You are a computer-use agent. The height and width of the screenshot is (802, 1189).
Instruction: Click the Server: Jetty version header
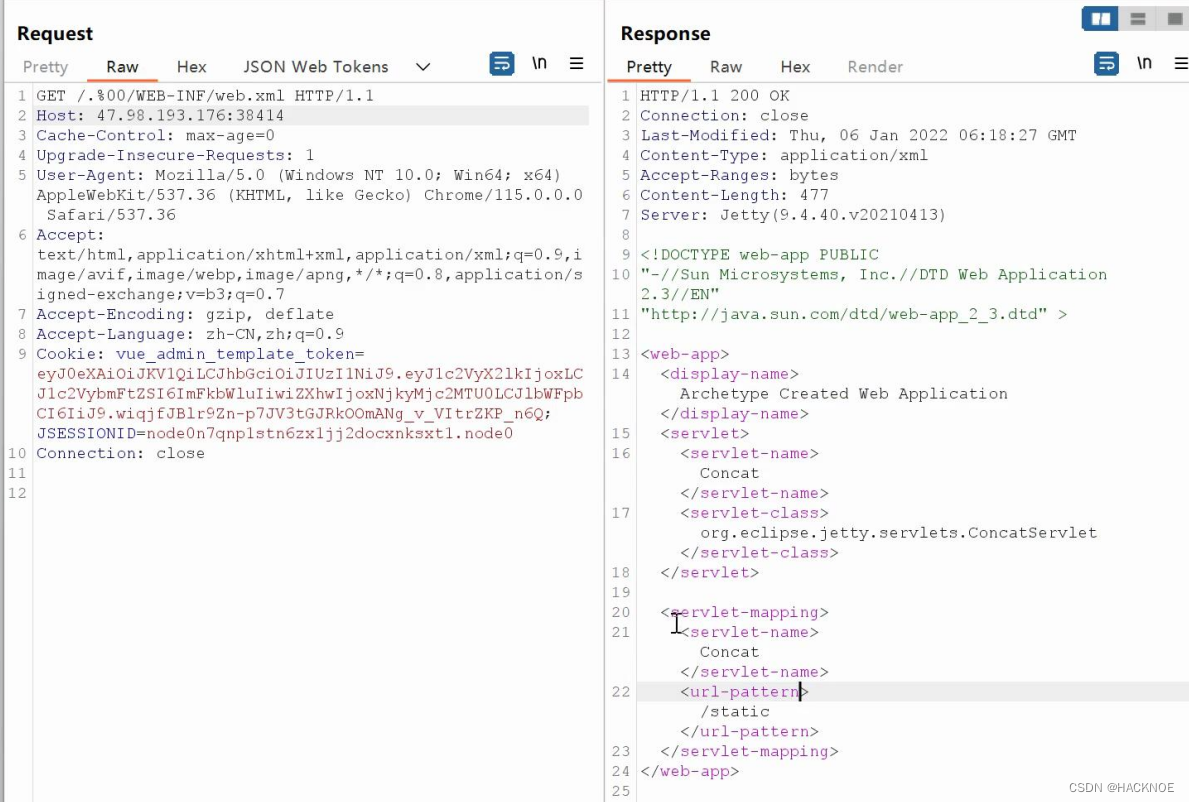point(792,215)
